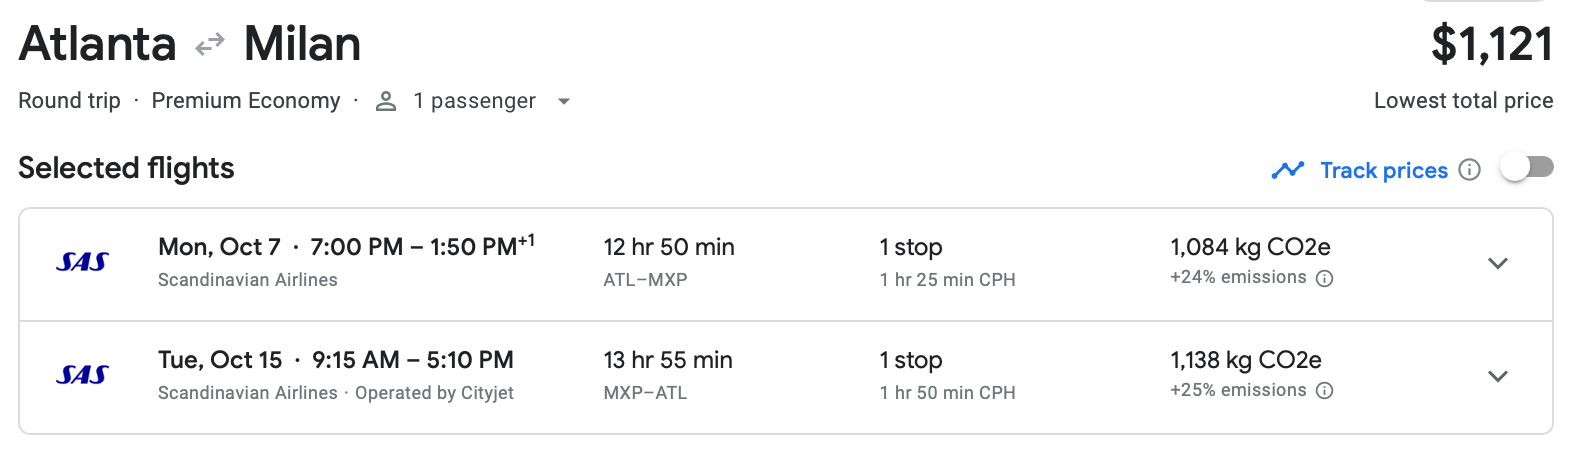Click the Operated by Cityjet text
Image resolution: width=1590 pixels, height=466 pixels.
[434, 393]
